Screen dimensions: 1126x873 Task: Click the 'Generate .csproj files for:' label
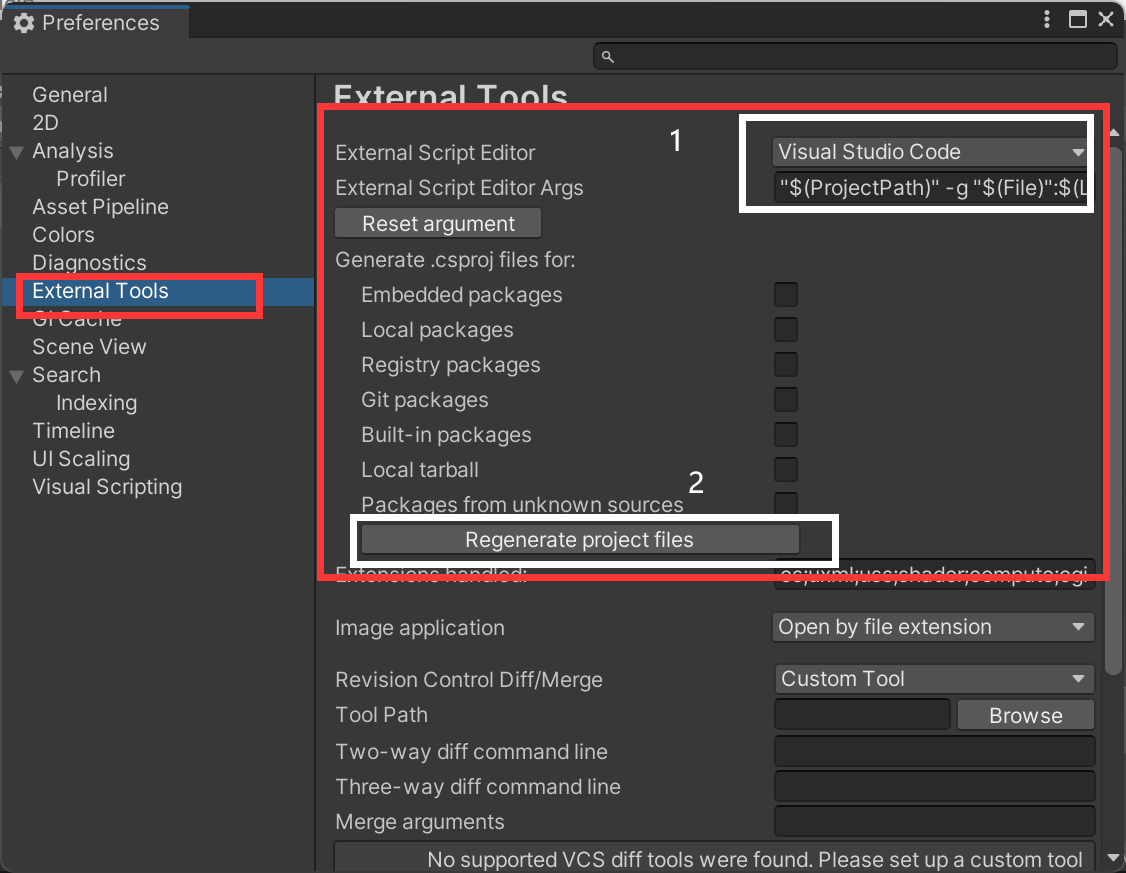pos(455,260)
